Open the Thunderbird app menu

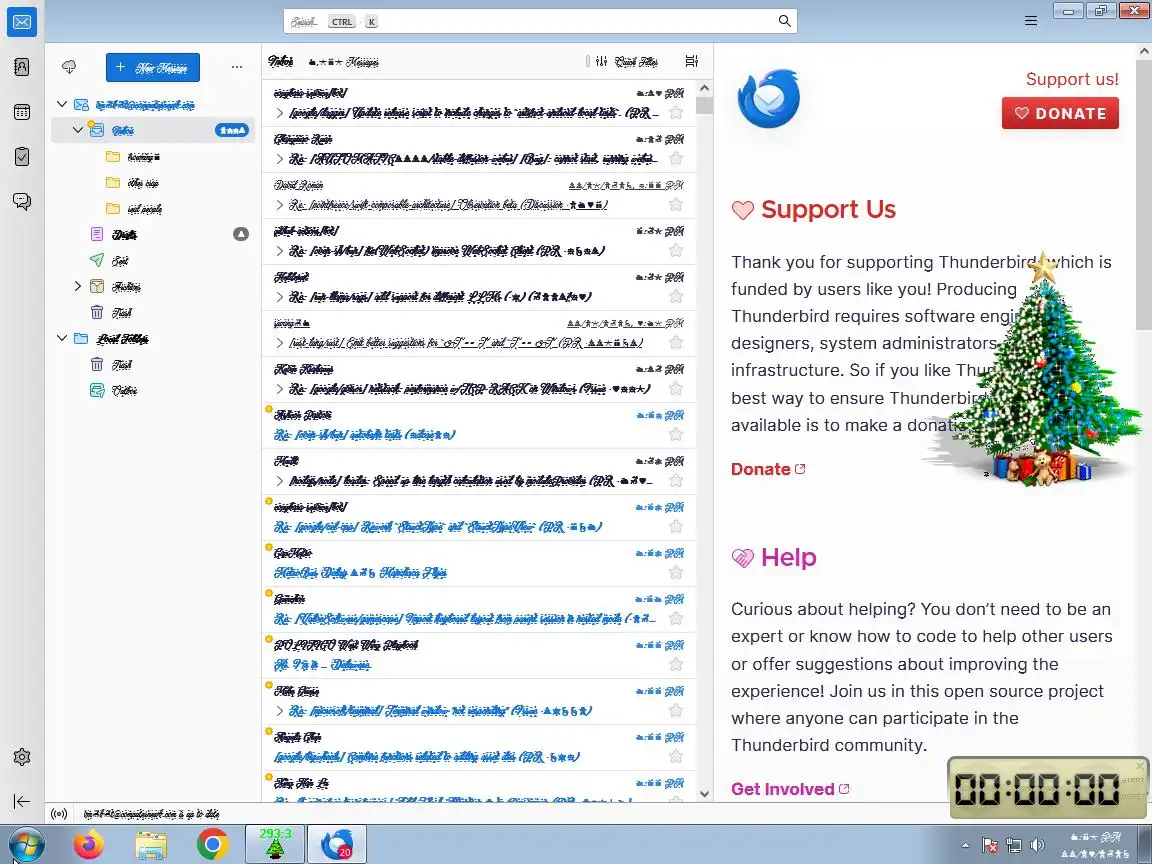tap(1031, 21)
